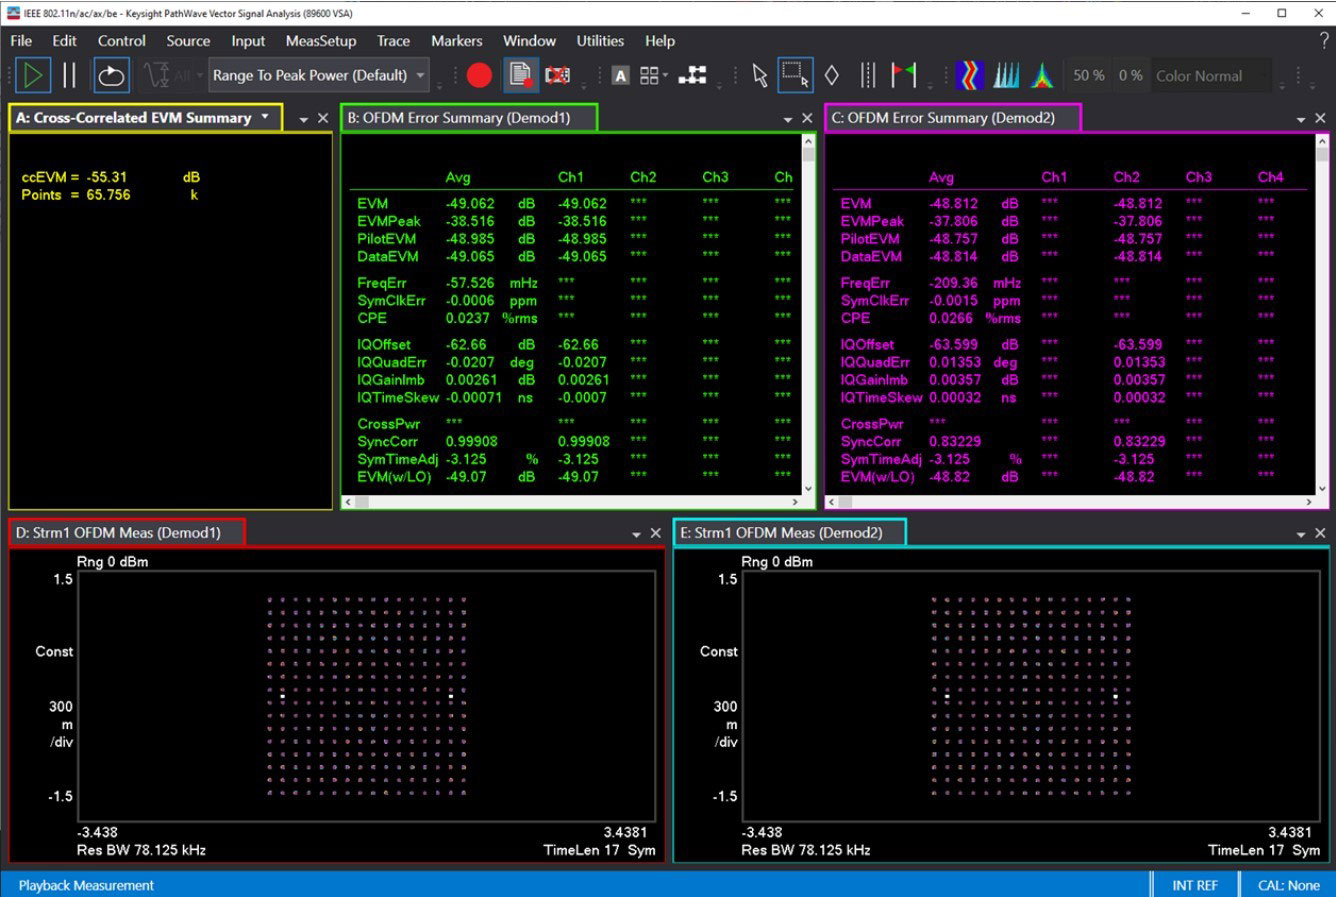Click the red-green flag band marker icon
The height and width of the screenshot is (897, 1336).
pyautogui.click(x=903, y=75)
